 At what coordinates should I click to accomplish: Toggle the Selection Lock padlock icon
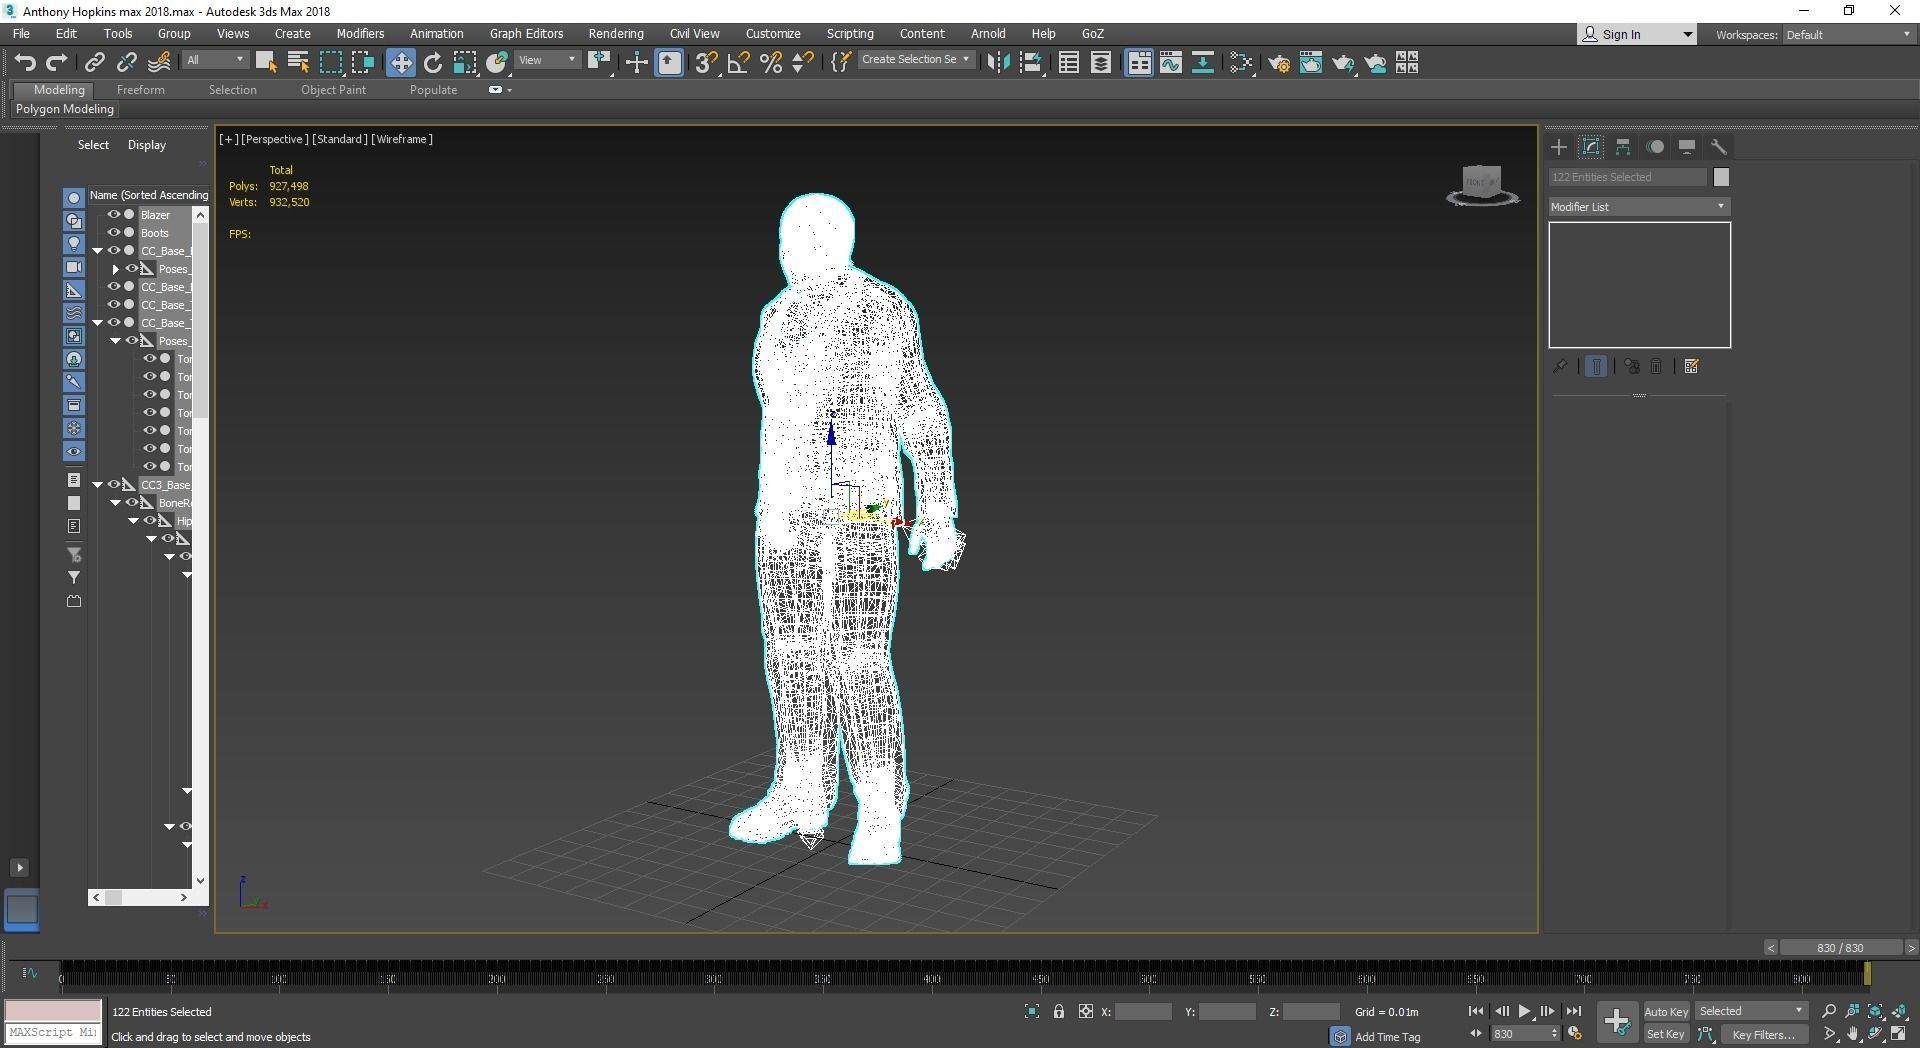click(x=1059, y=1012)
